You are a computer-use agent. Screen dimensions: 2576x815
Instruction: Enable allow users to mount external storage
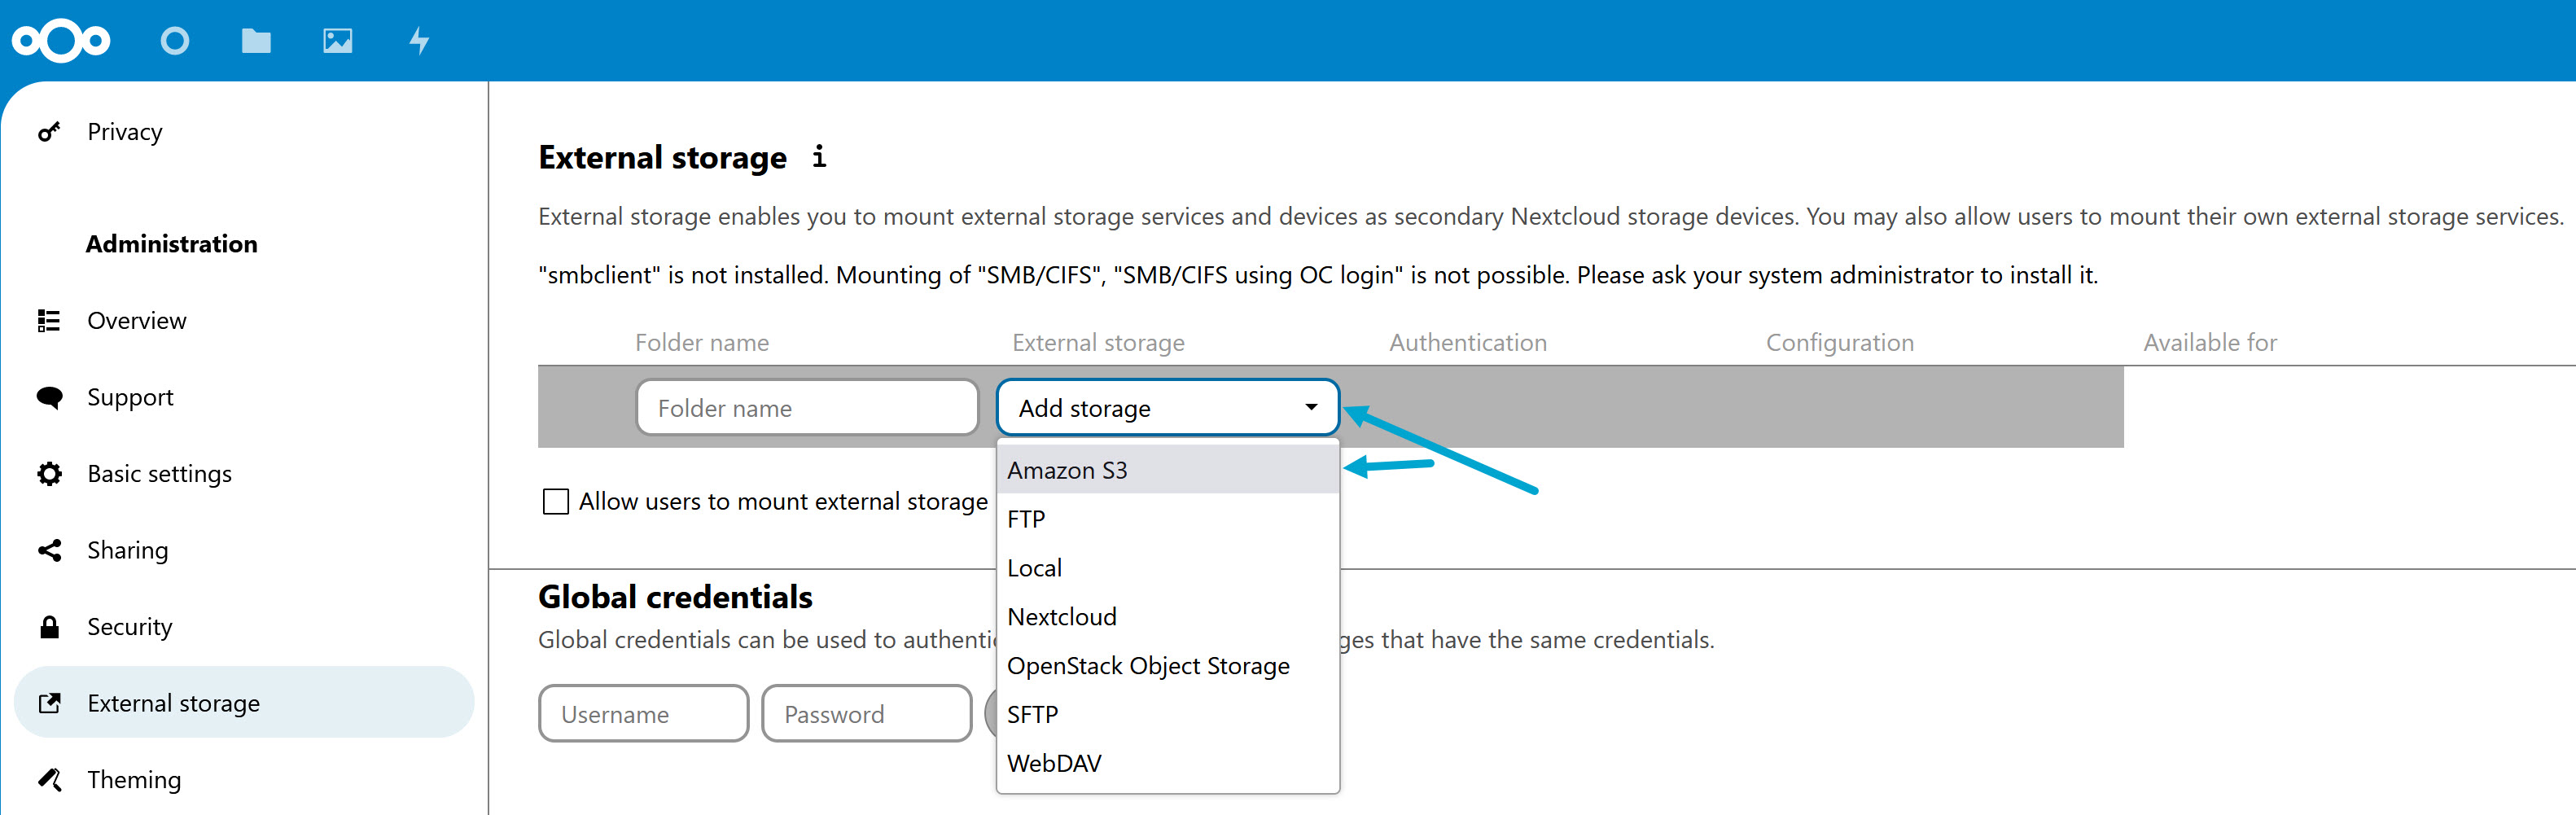(556, 501)
